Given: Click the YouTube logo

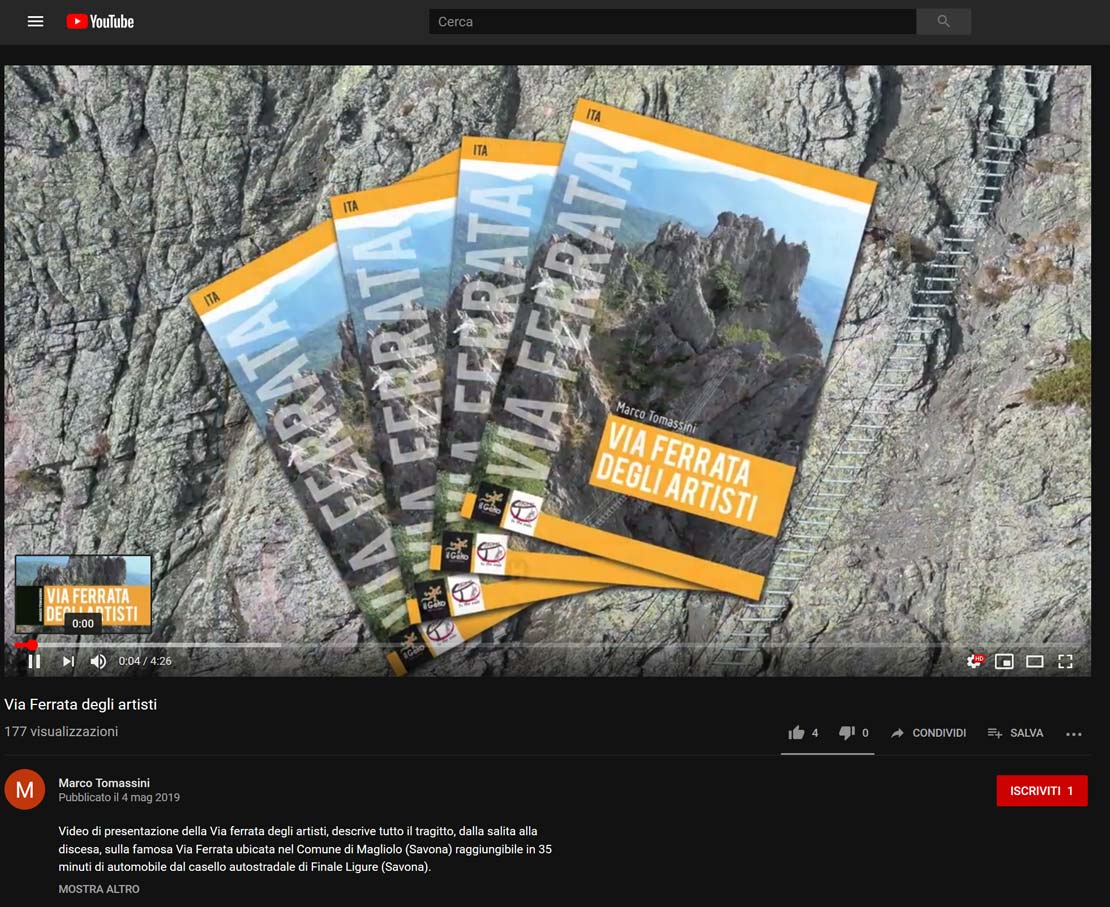Looking at the screenshot, I should tap(100, 21).
